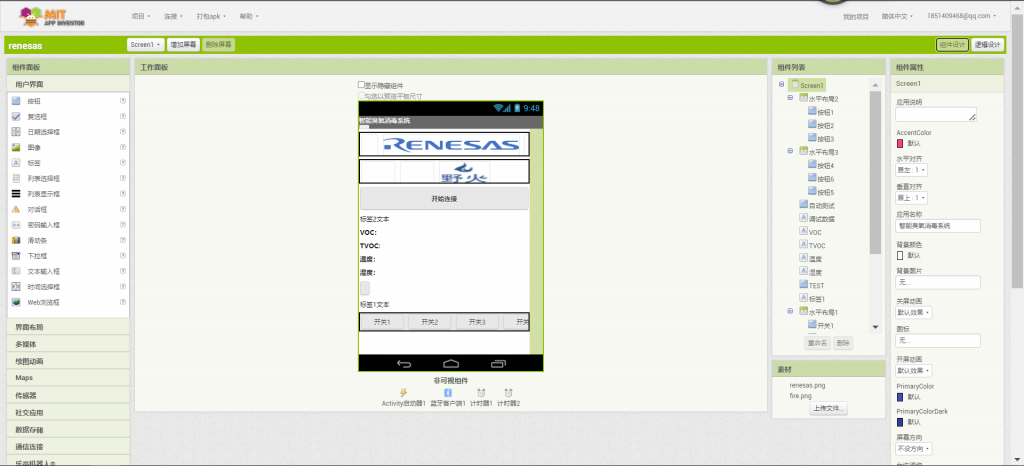The height and width of the screenshot is (466, 1024).
Task: Click the Activity启动器1 non-visible component
Action: 403,393
